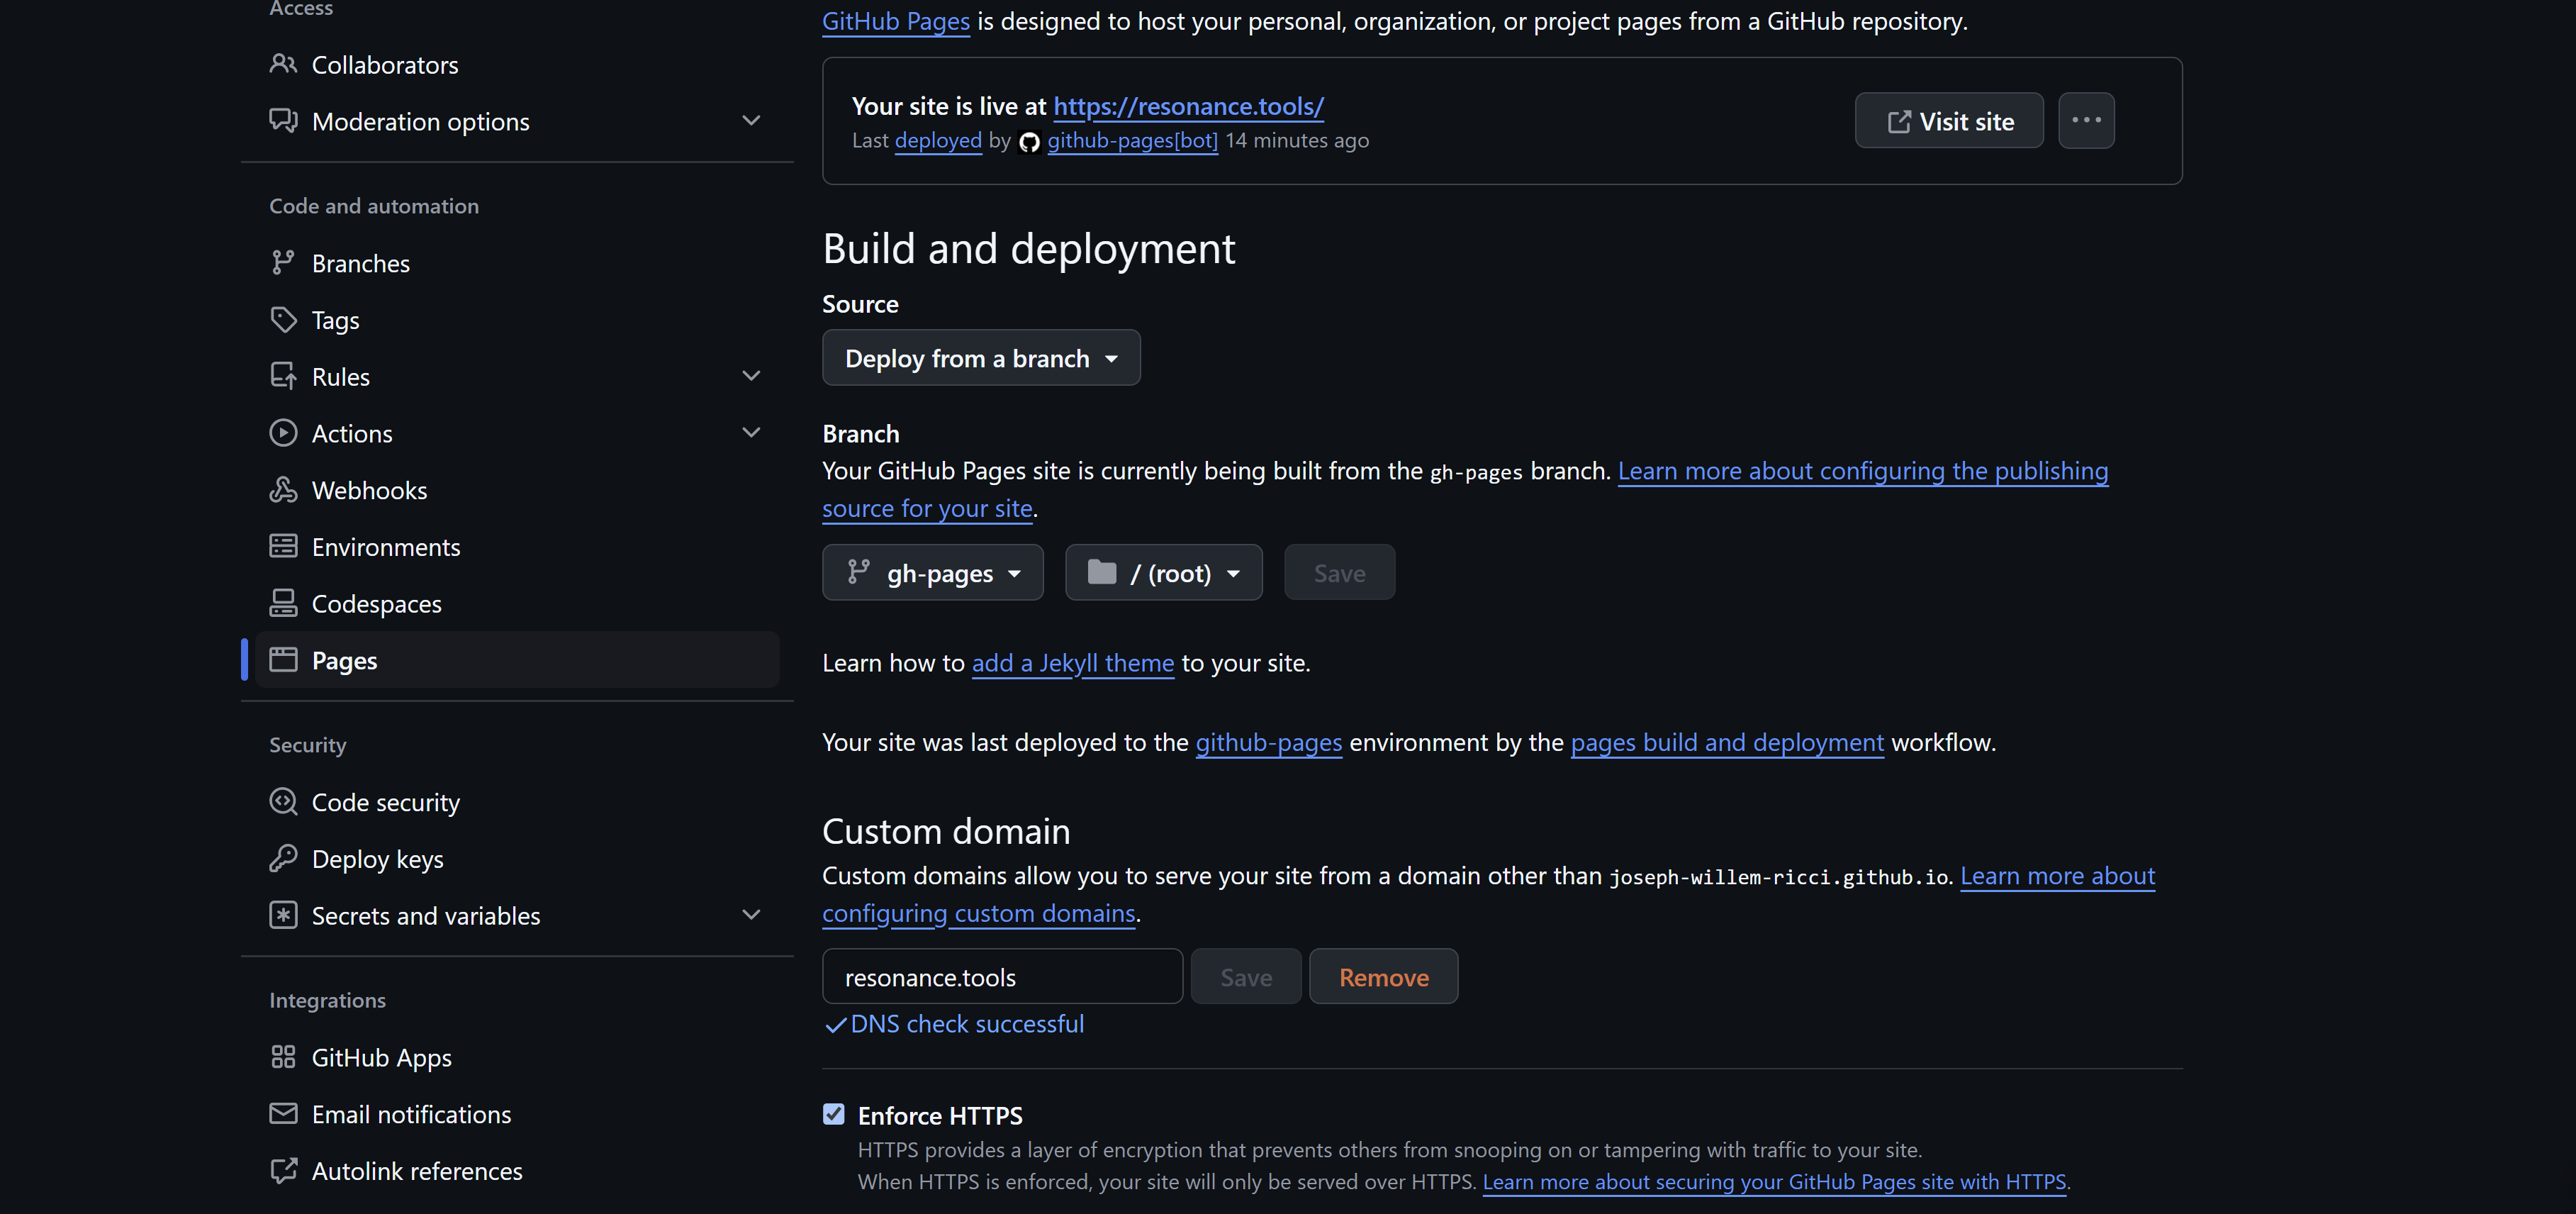Click the Visit site button
The image size is (2576, 1214).
tap(1948, 121)
